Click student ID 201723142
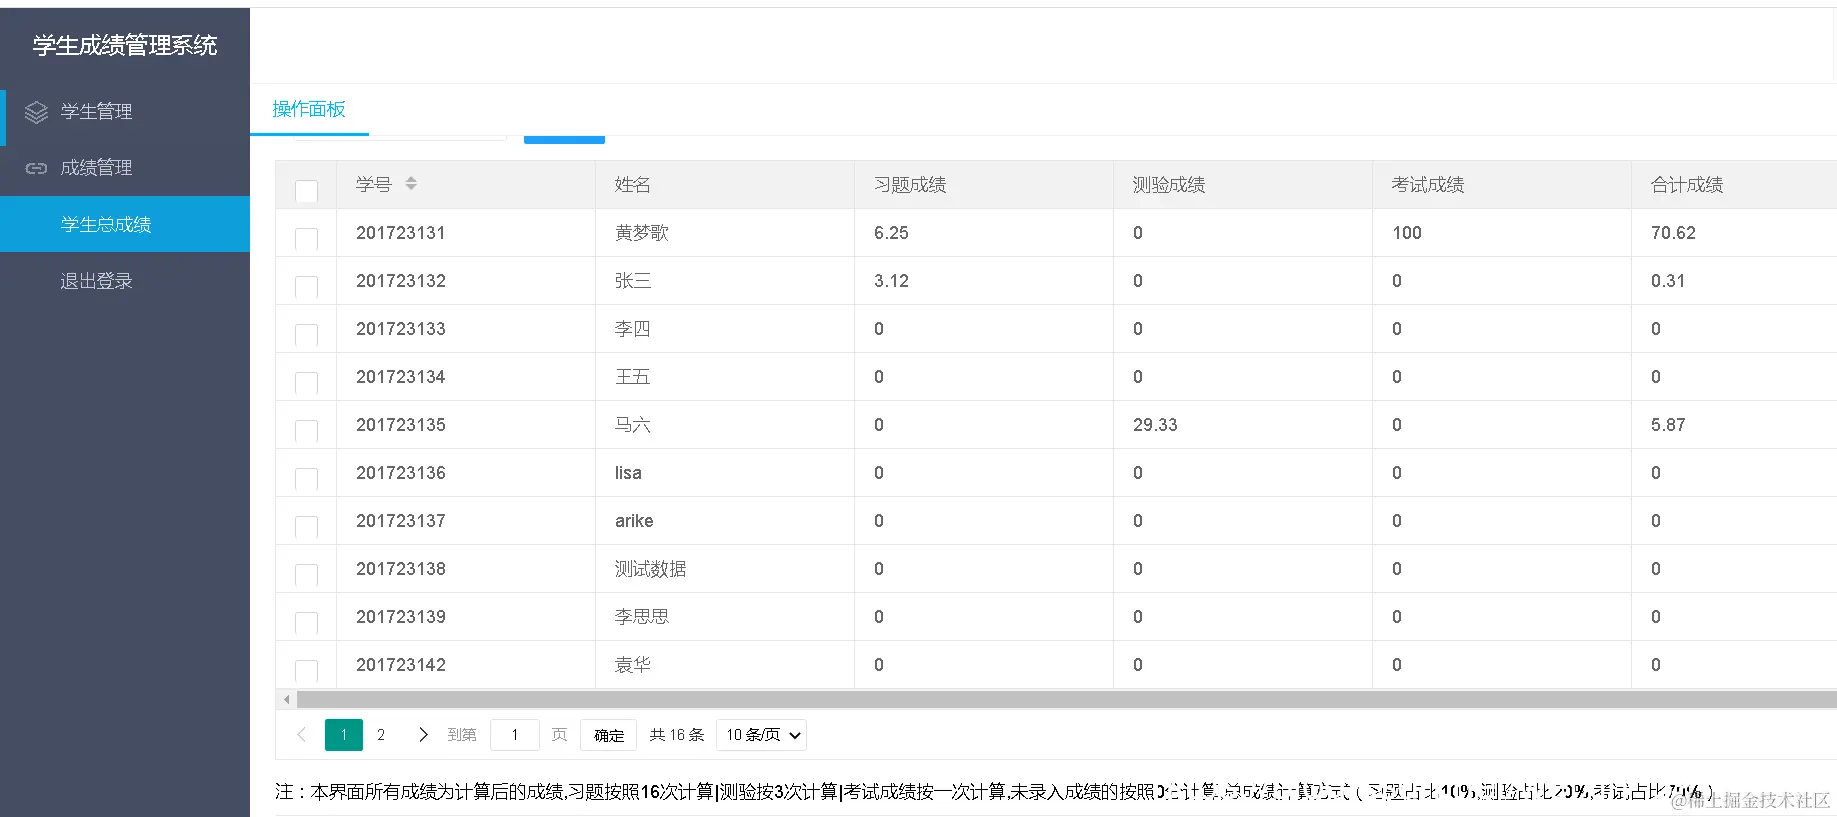This screenshot has height=817, width=1837. click(x=401, y=665)
